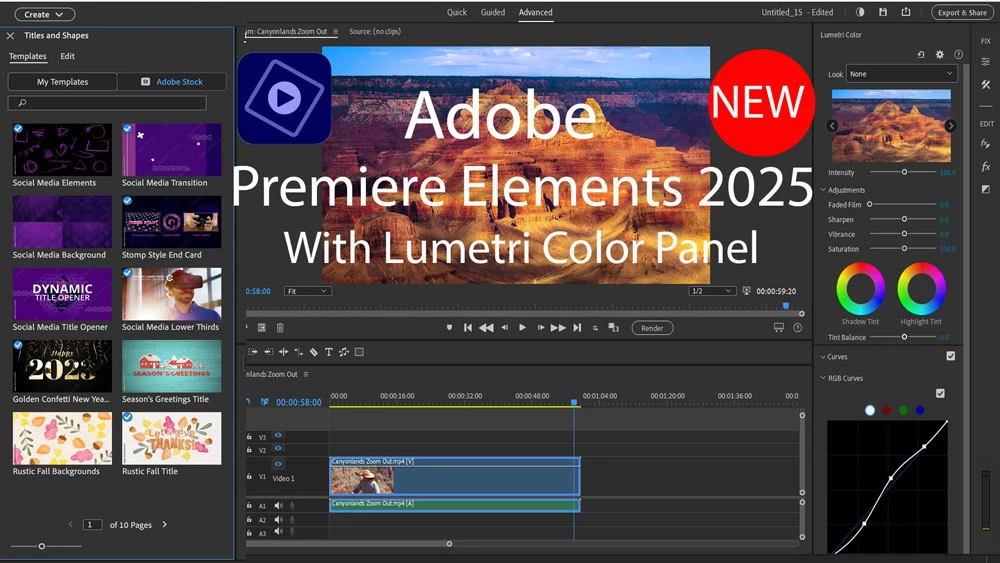Switch to Source (no clips) tab

(375, 31)
